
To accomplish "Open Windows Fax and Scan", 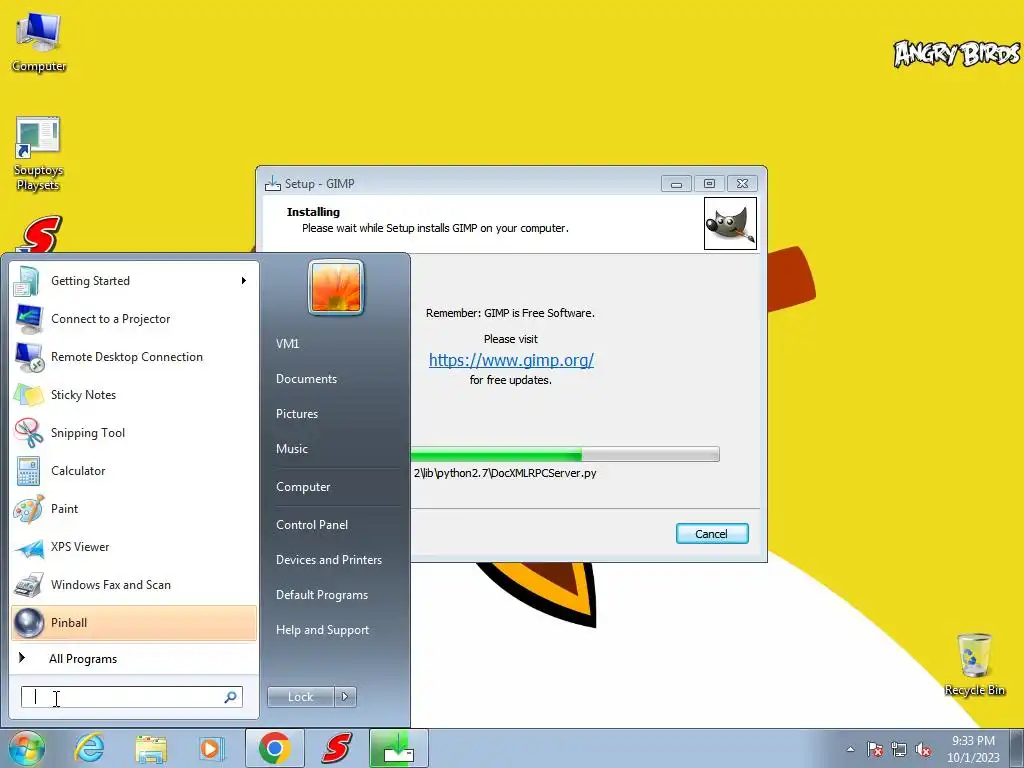I will [x=135, y=584].
